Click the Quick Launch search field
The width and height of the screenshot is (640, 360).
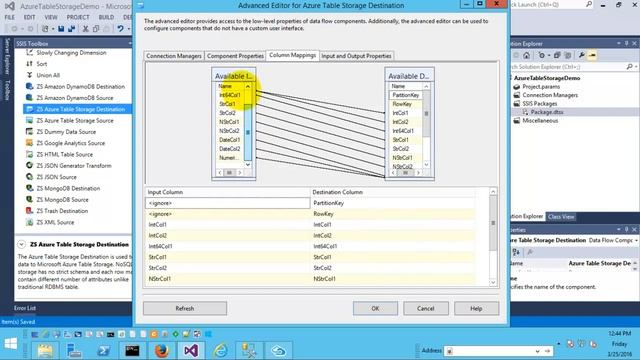pos(548,4)
